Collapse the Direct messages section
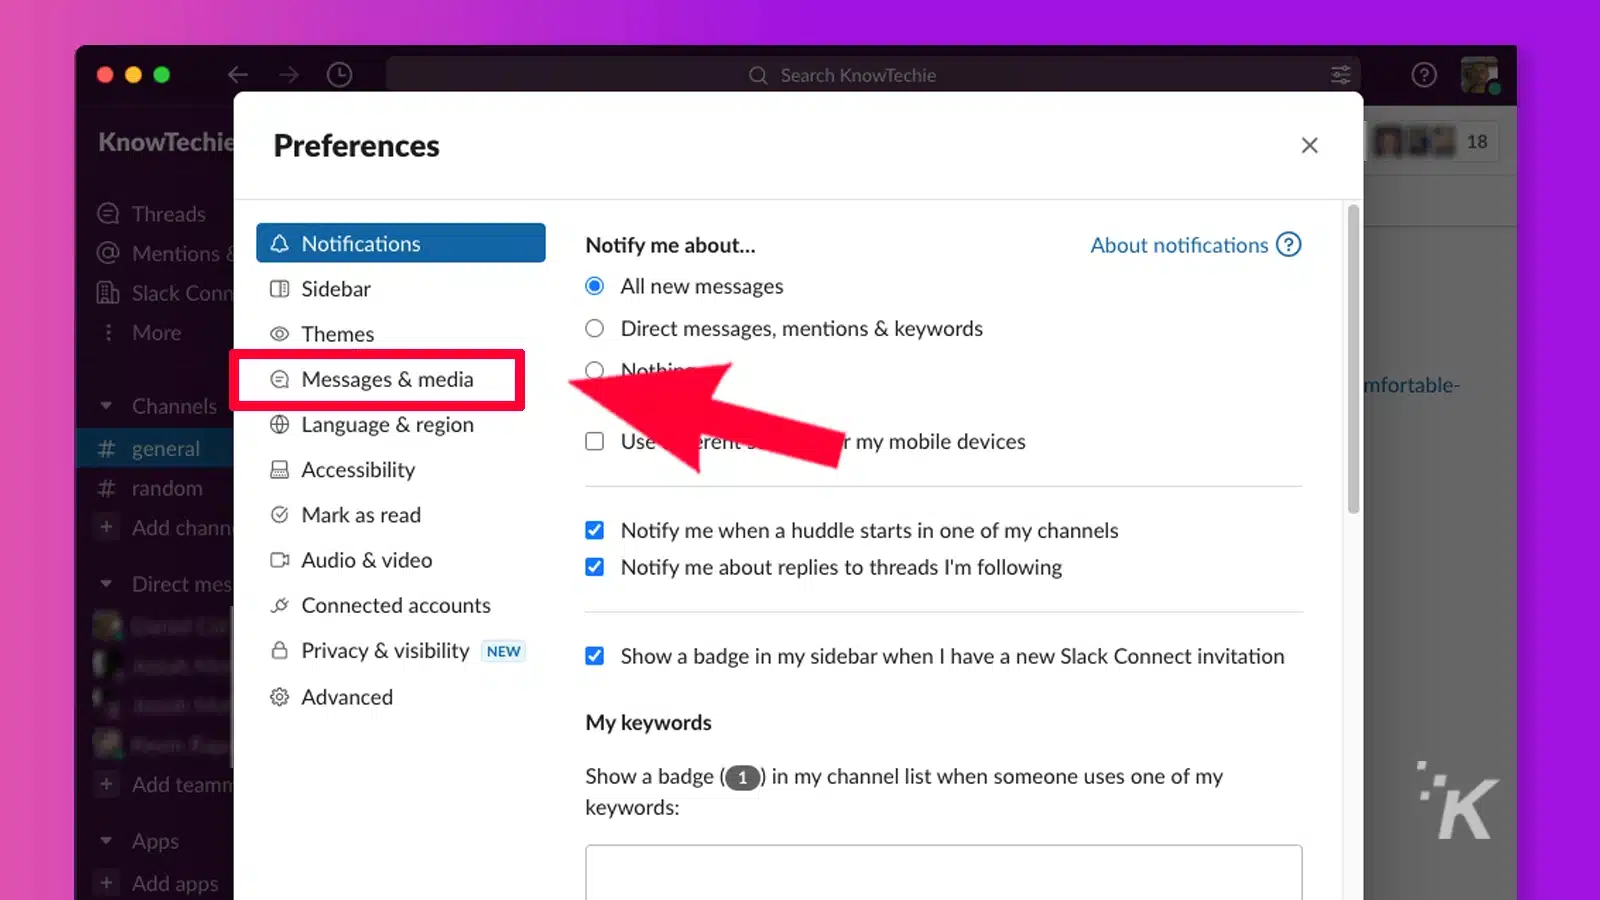Viewport: 1600px width, 900px height. coord(106,584)
